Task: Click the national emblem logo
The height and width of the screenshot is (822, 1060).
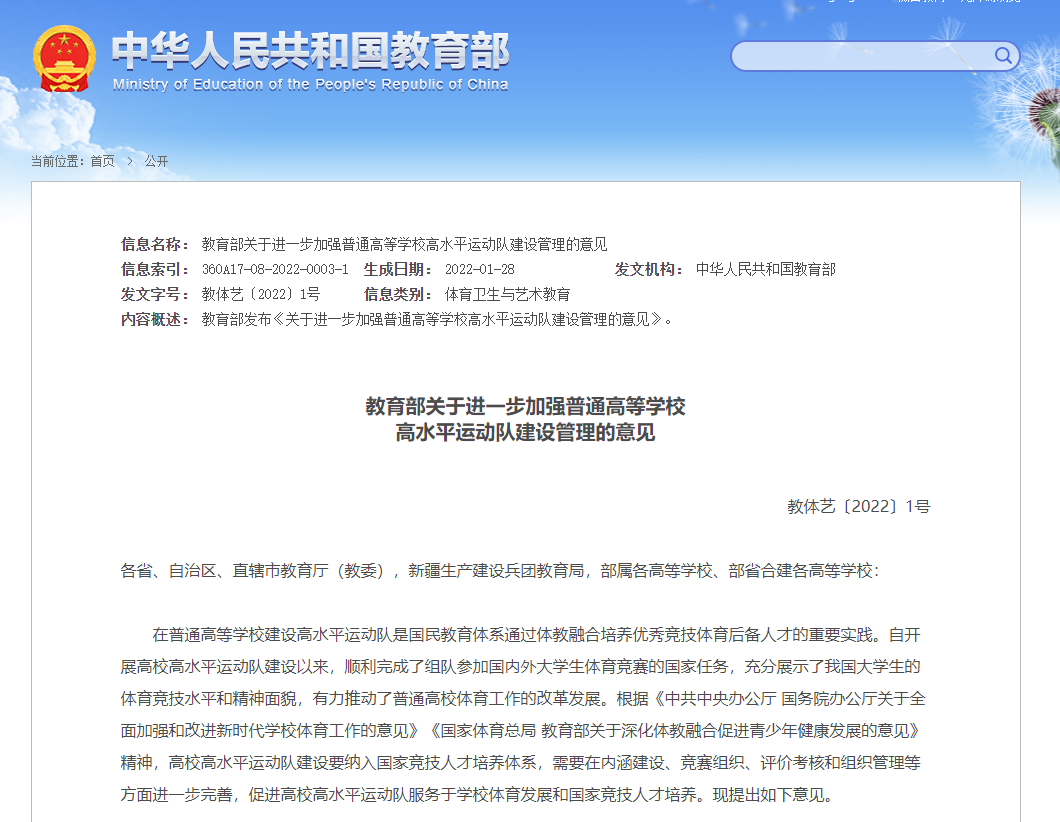Action: click(63, 58)
